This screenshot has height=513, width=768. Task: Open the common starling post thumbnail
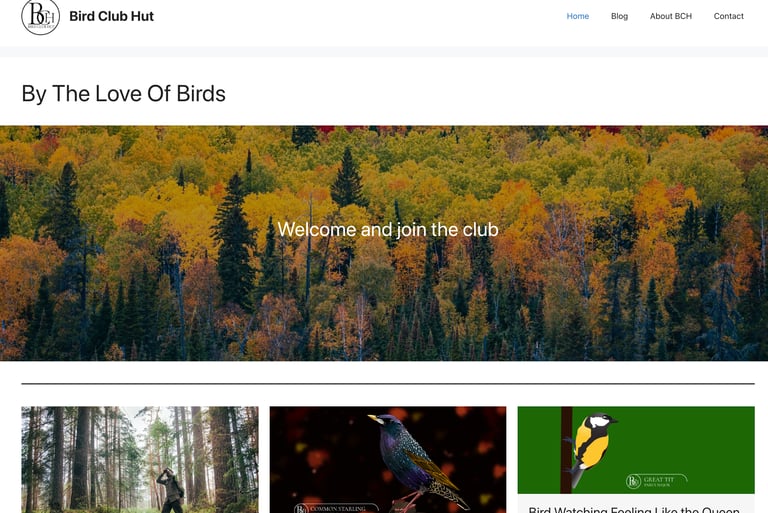pos(388,460)
